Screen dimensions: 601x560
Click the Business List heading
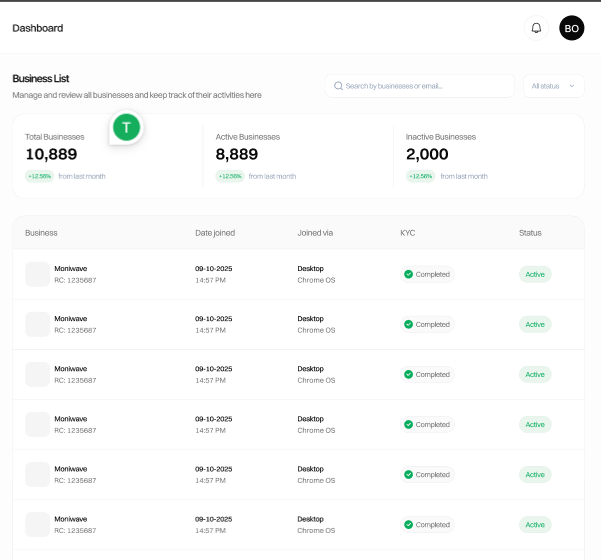41,79
